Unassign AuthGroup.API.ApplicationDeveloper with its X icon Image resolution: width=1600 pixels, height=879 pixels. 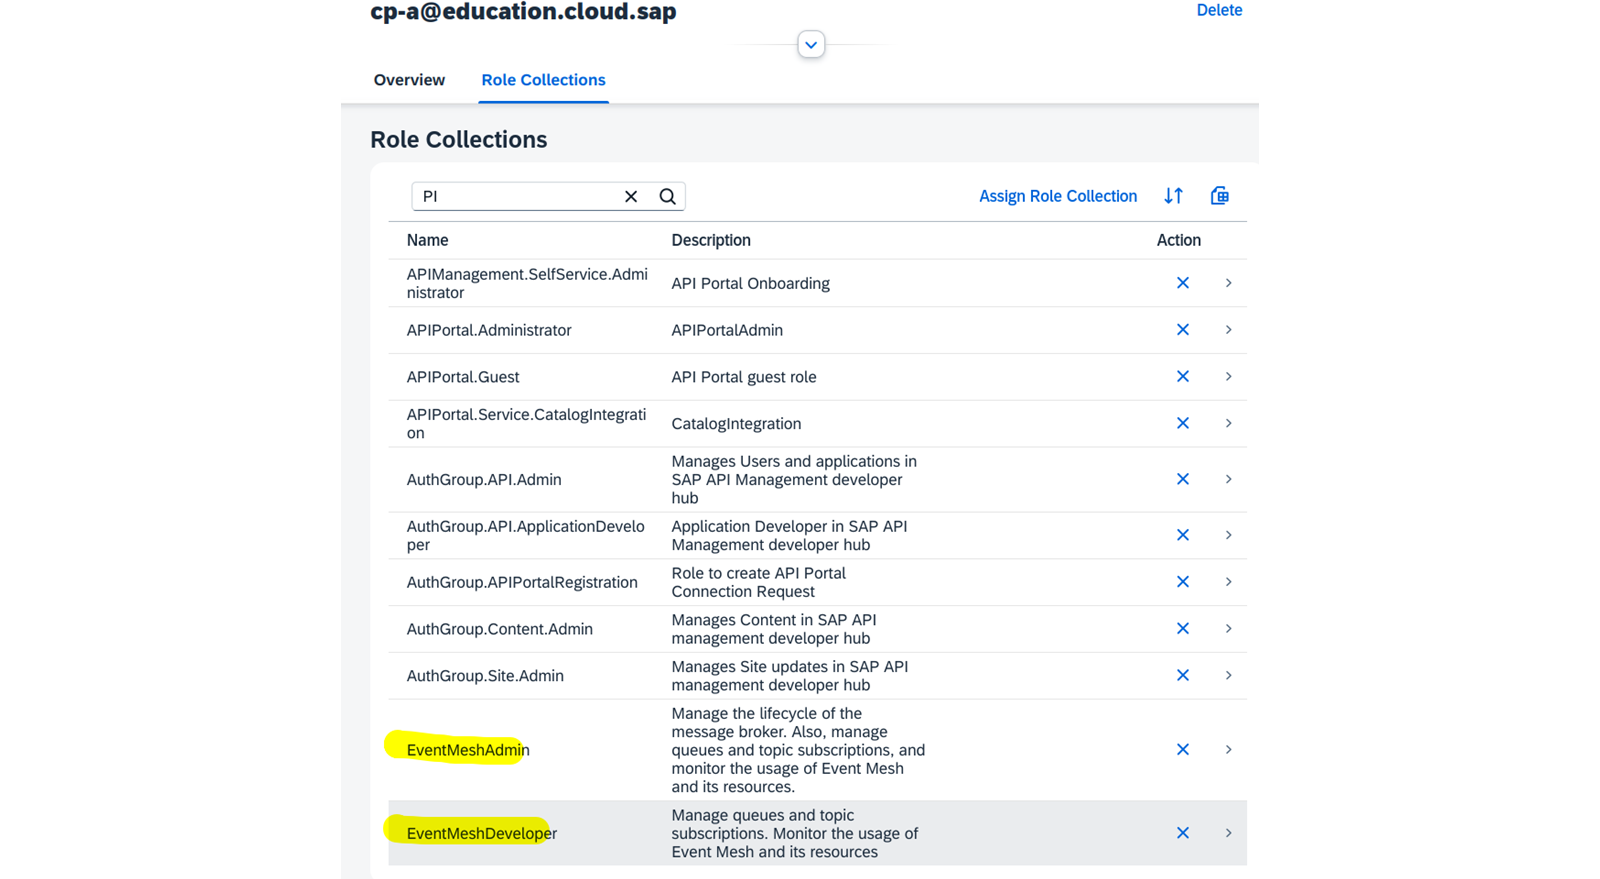(1182, 535)
